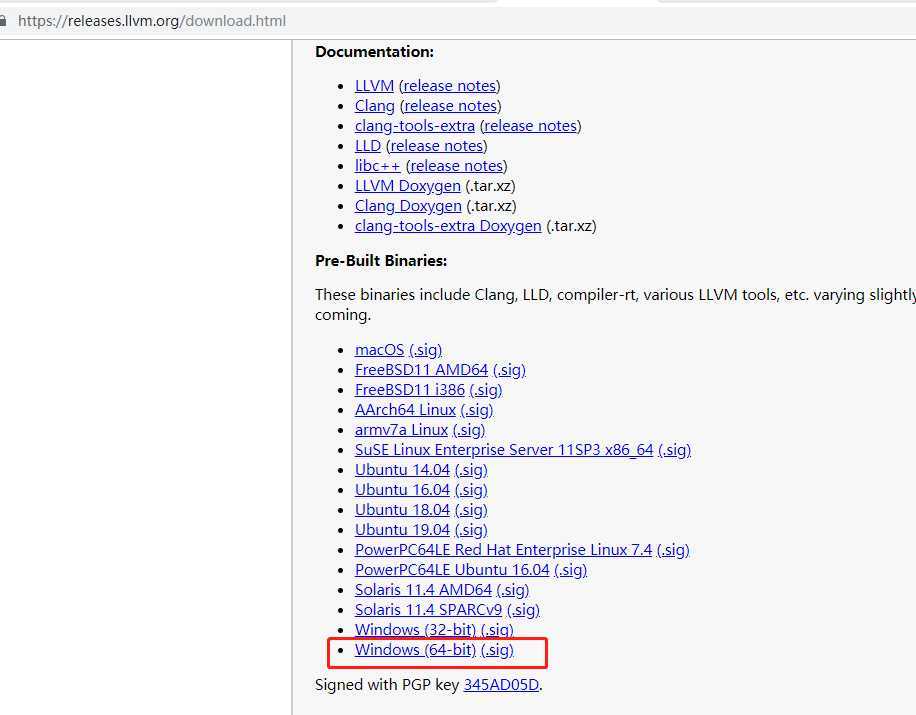916x715 pixels.
Task: Click the Documentation heading text
Action: point(374,51)
